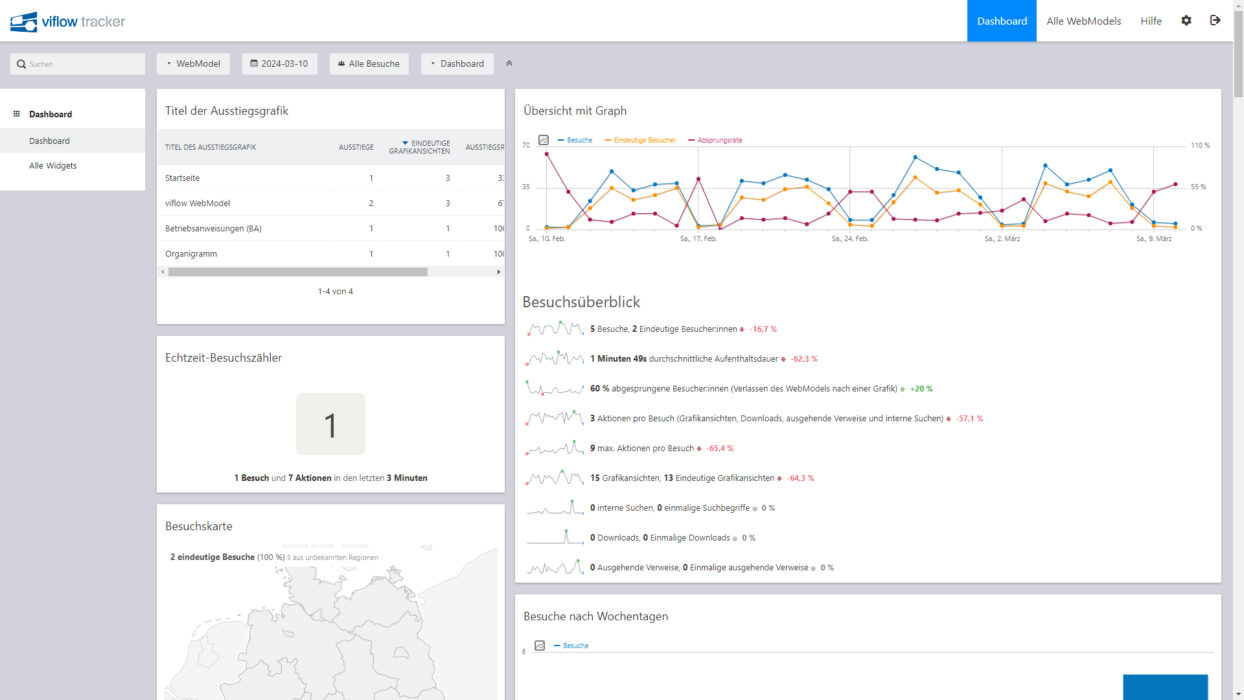Click Sa., 9. März axis label
Viewport: 1244px width, 700px height.
coord(1153,239)
